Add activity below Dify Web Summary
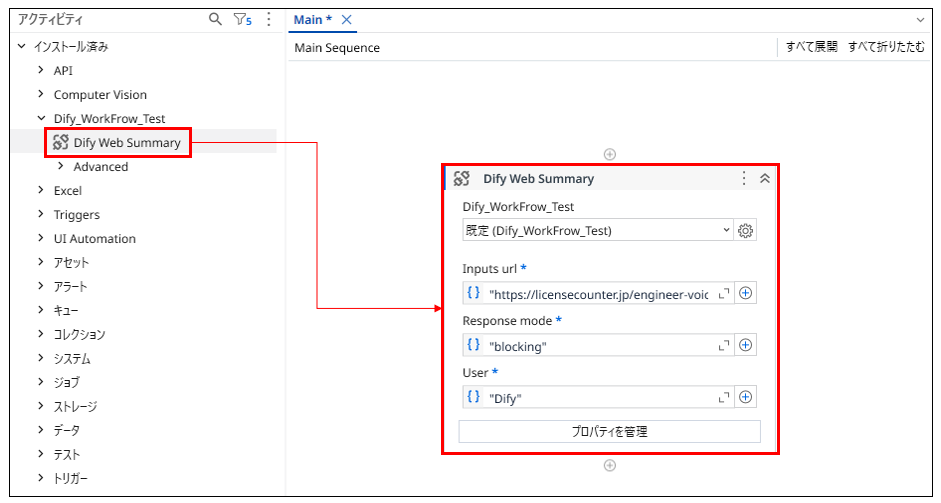This screenshot has height=503, width=941. coord(610,465)
